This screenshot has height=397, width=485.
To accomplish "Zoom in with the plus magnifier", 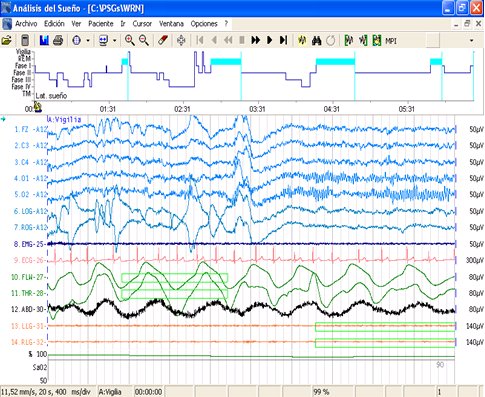I will pyautogui.click(x=130, y=41).
